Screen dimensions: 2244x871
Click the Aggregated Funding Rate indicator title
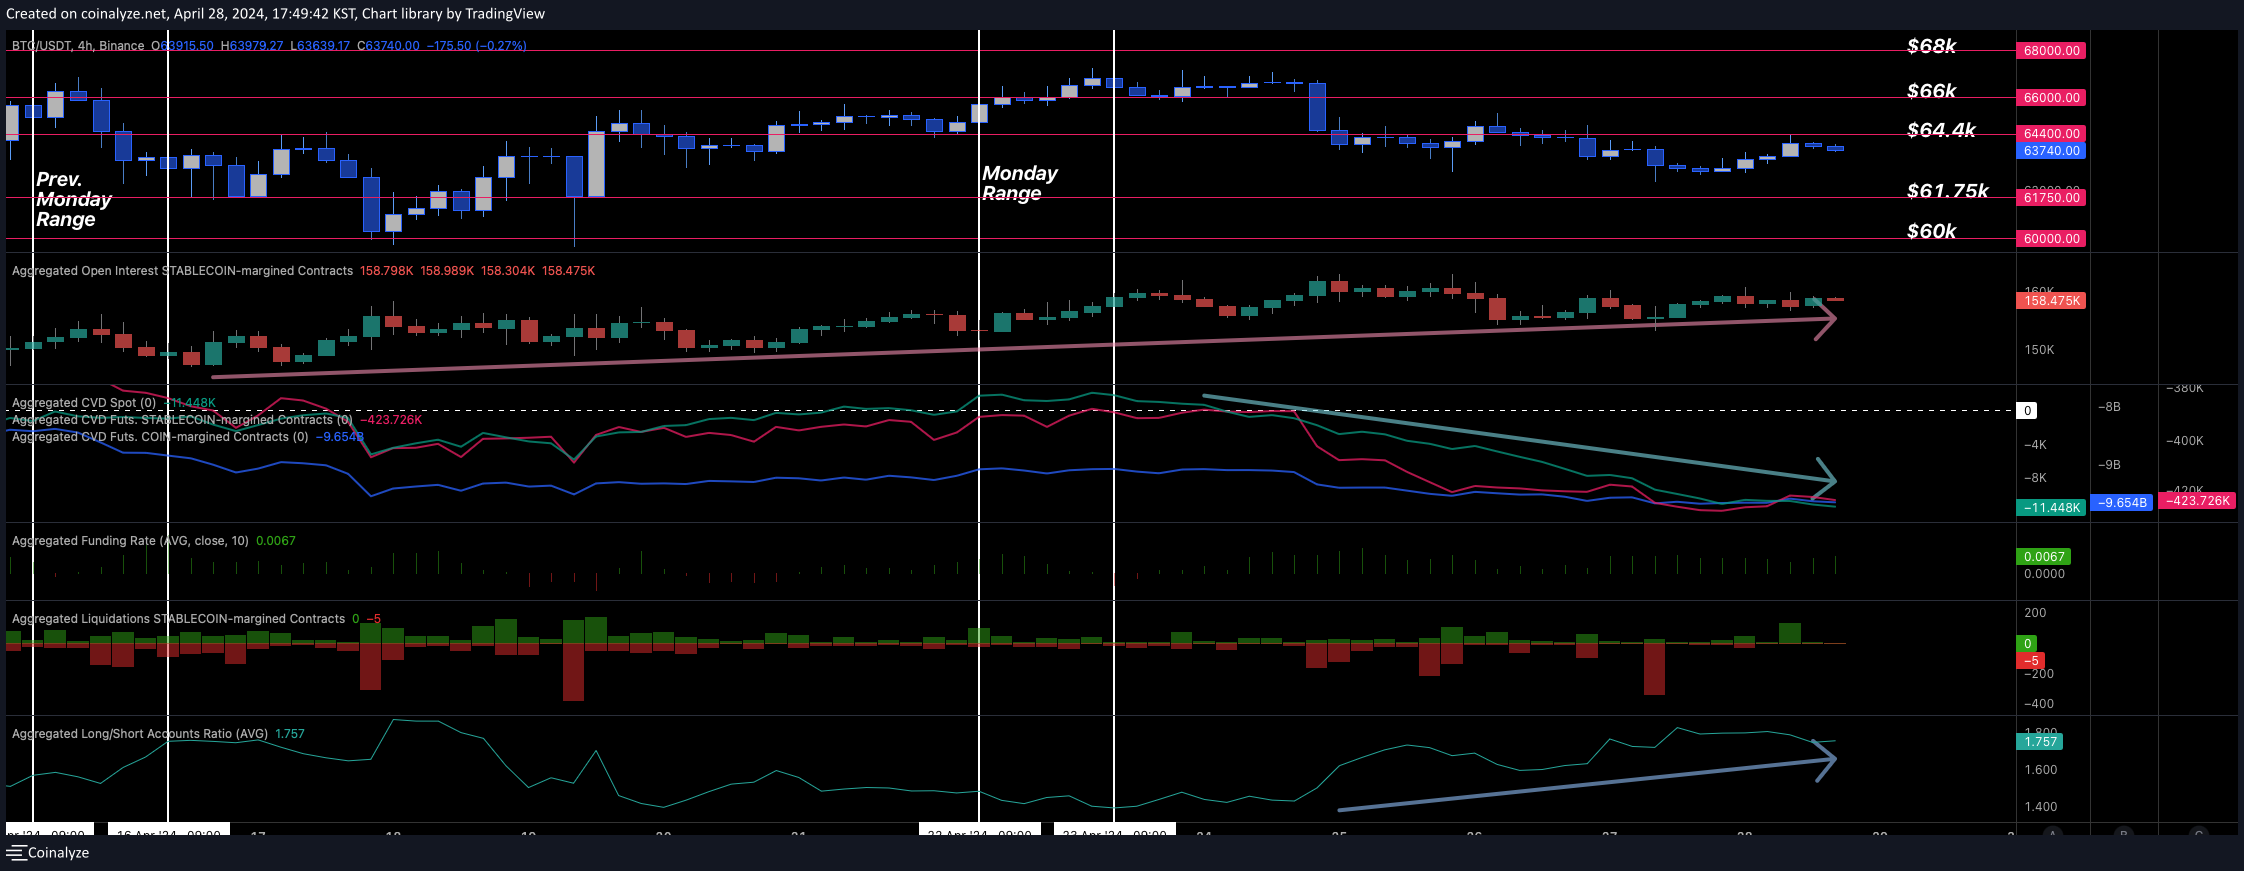point(130,541)
